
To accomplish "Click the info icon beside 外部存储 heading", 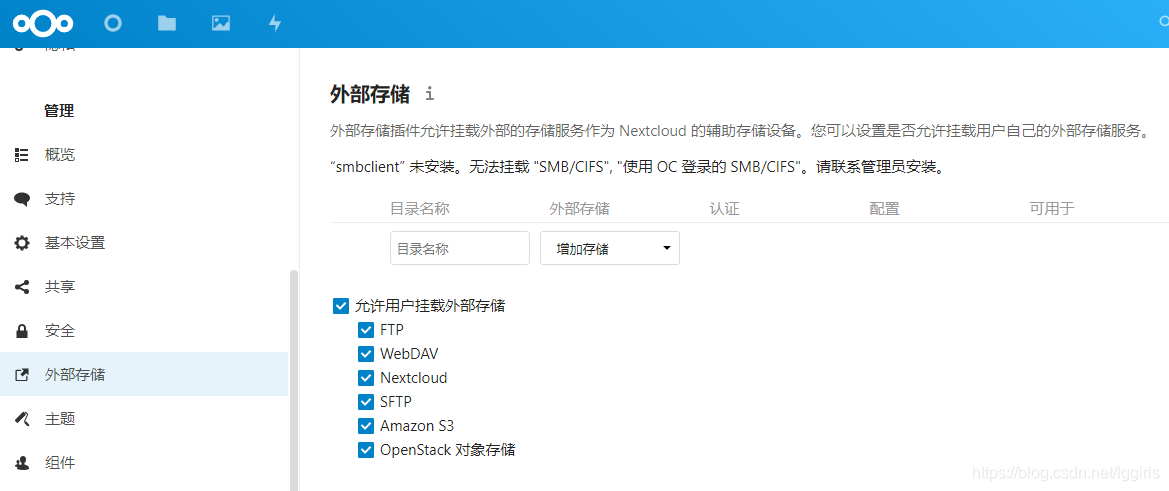I will click(x=429, y=94).
